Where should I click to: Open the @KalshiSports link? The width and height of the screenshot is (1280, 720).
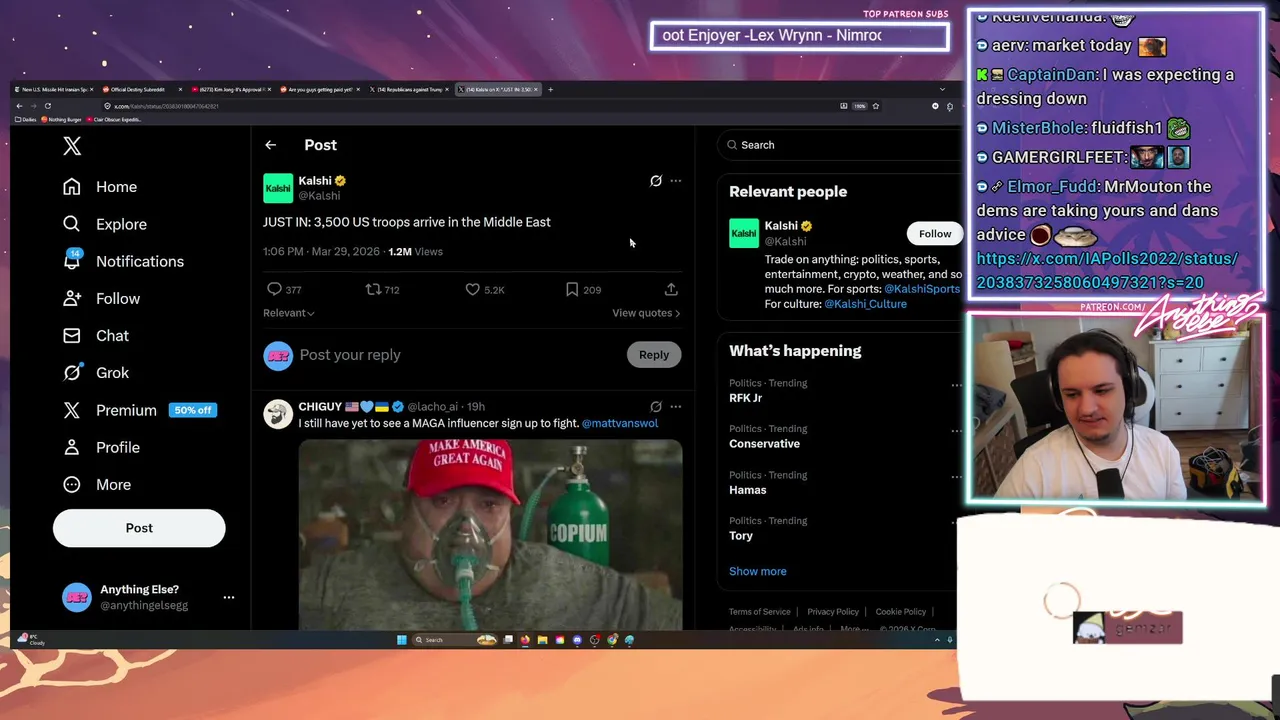point(922,289)
